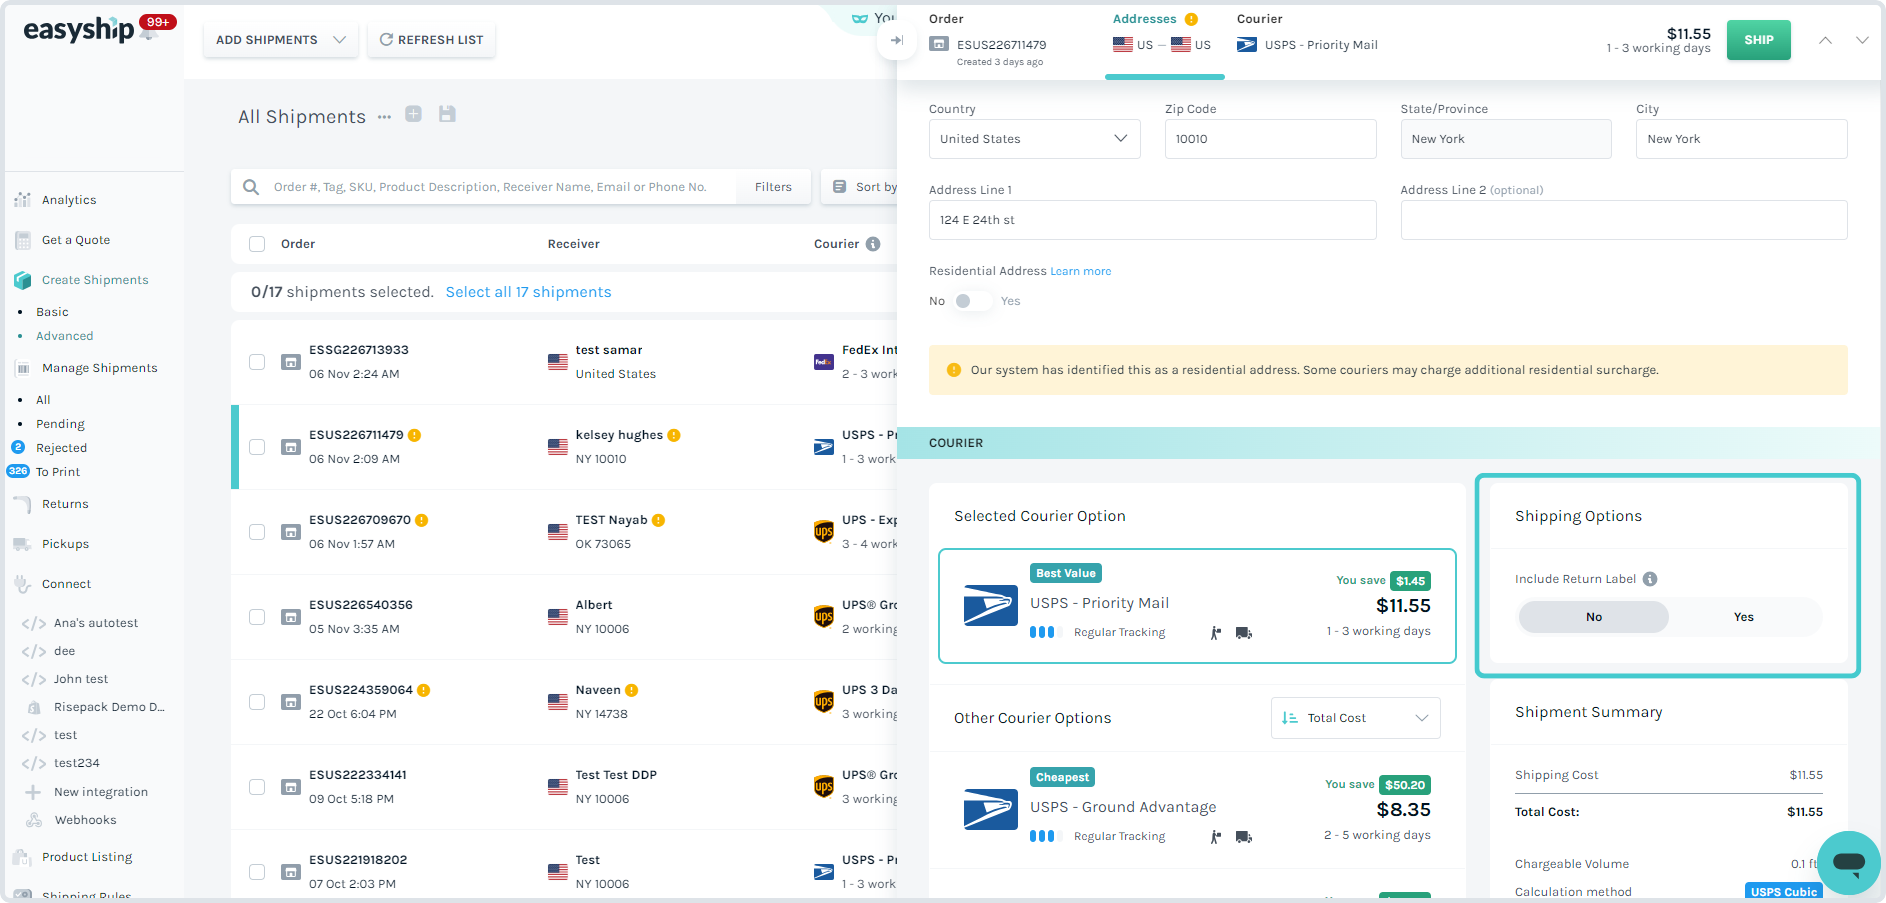This screenshot has width=1886, height=903.
Task: Open Advanced under Create Shipments
Action: point(64,336)
